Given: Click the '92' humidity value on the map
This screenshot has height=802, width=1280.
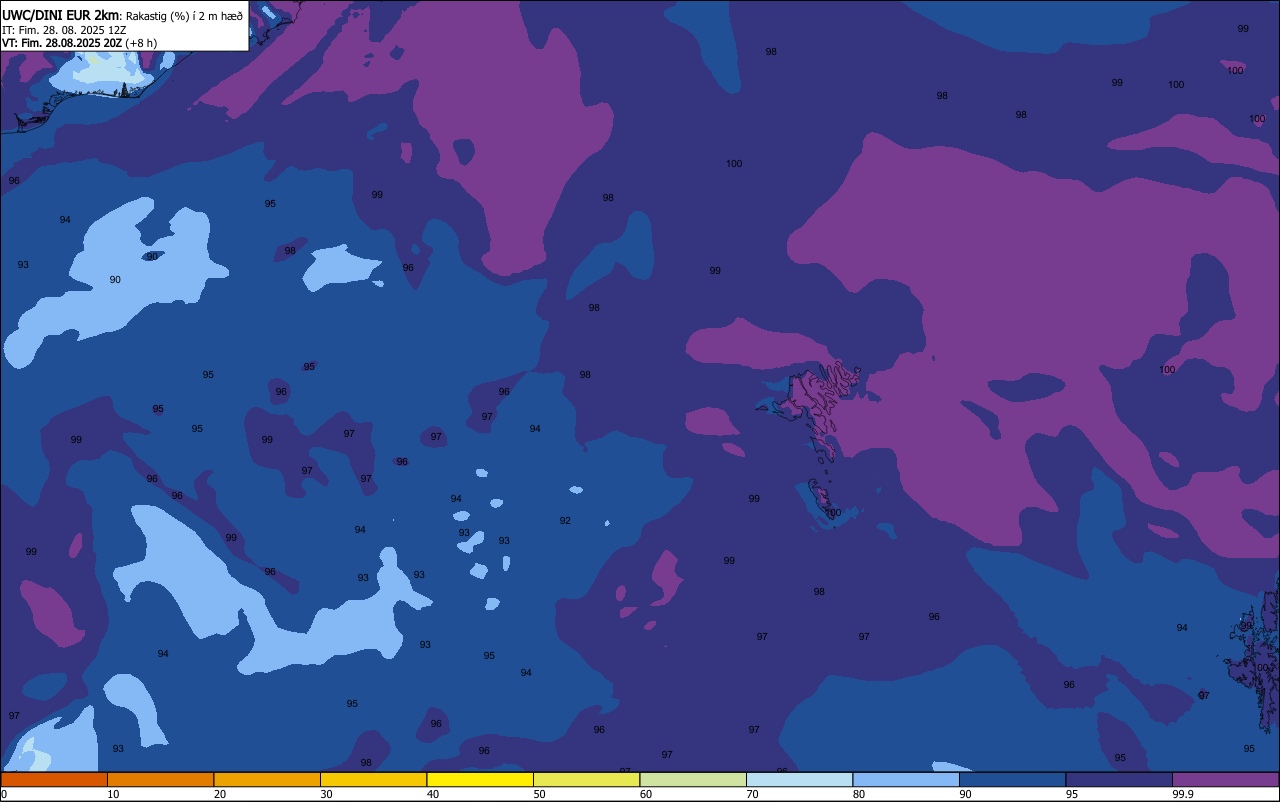Looking at the screenshot, I should coord(565,521).
